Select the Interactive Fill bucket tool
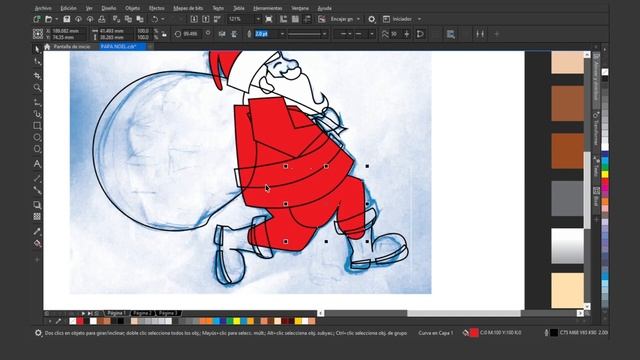This screenshot has height=360, width=640. (x=37, y=244)
